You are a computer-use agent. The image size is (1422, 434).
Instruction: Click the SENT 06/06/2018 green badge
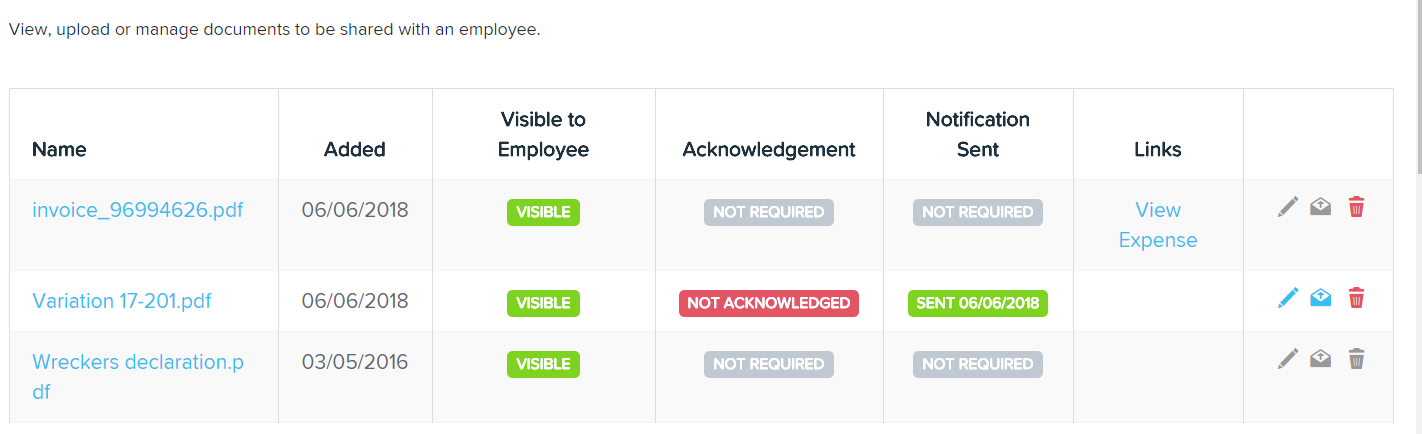pyautogui.click(x=978, y=303)
